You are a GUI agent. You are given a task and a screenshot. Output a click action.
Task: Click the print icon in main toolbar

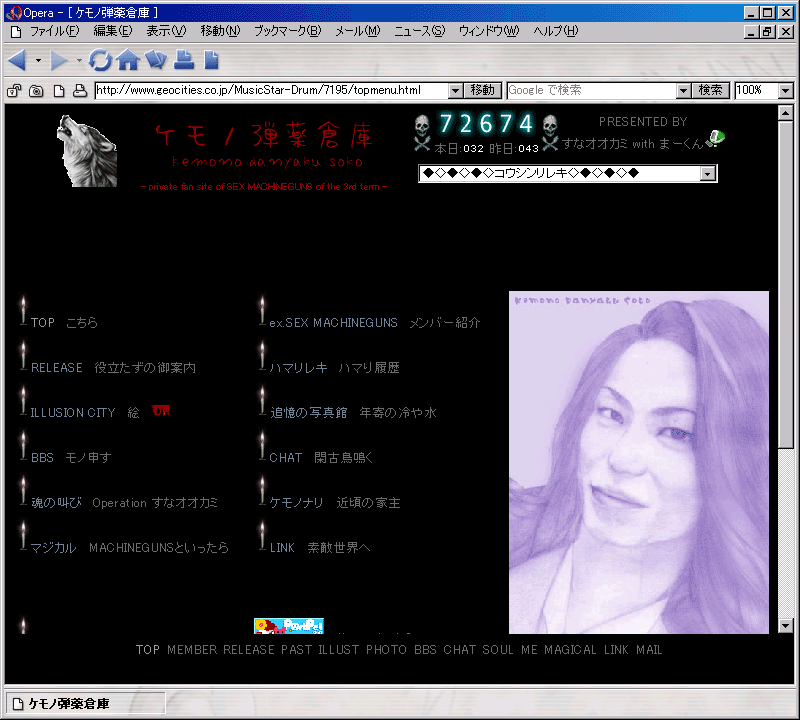tap(184, 60)
